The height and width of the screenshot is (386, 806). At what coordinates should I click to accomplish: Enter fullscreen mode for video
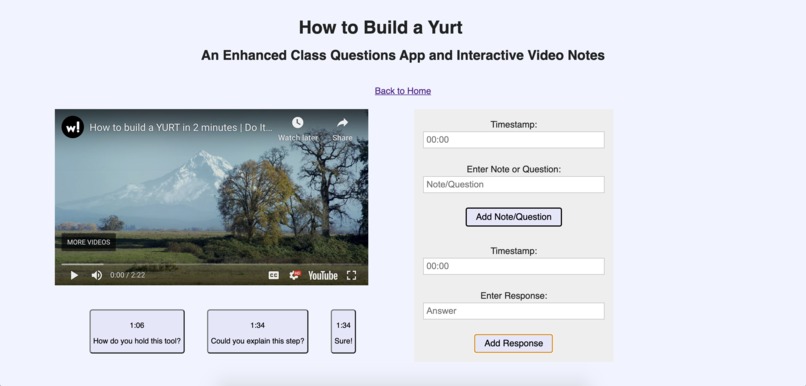point(352,275)
